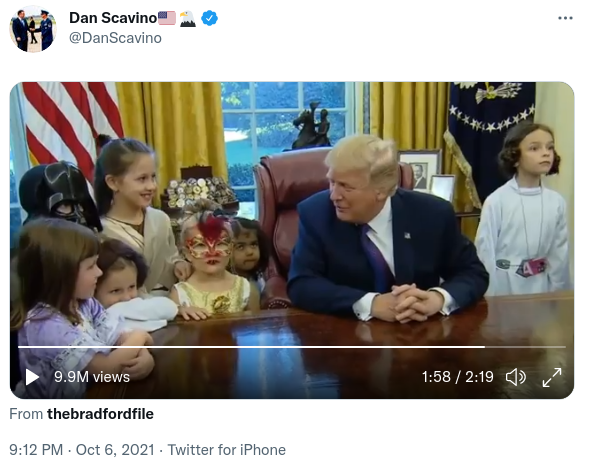590x459 pixels.
Task: Open the @DanScavino handle link
Action: (x=116, y=38)
